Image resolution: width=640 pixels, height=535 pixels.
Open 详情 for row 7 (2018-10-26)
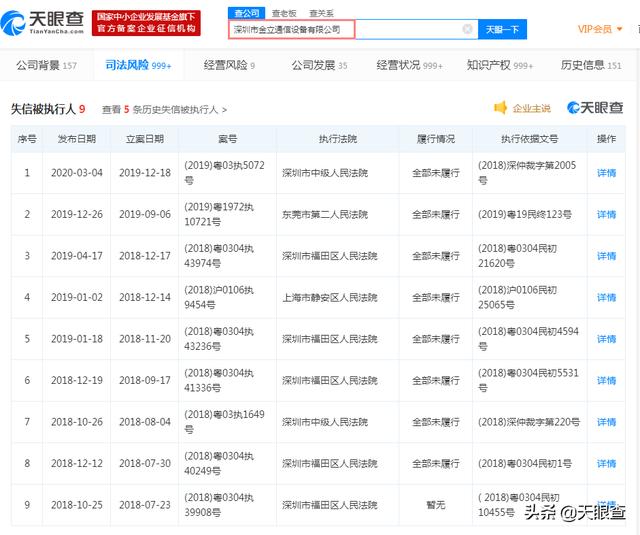(x=606, y=422)
